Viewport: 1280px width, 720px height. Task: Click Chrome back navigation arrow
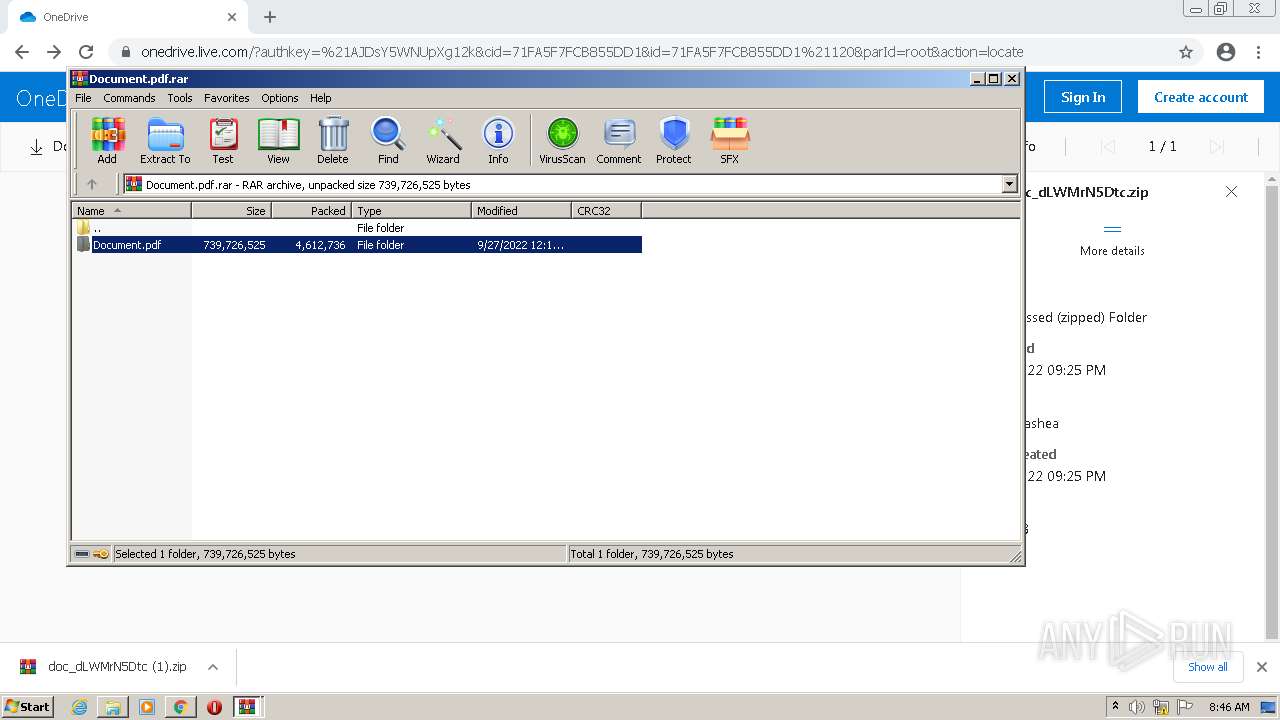click(22, 52)
